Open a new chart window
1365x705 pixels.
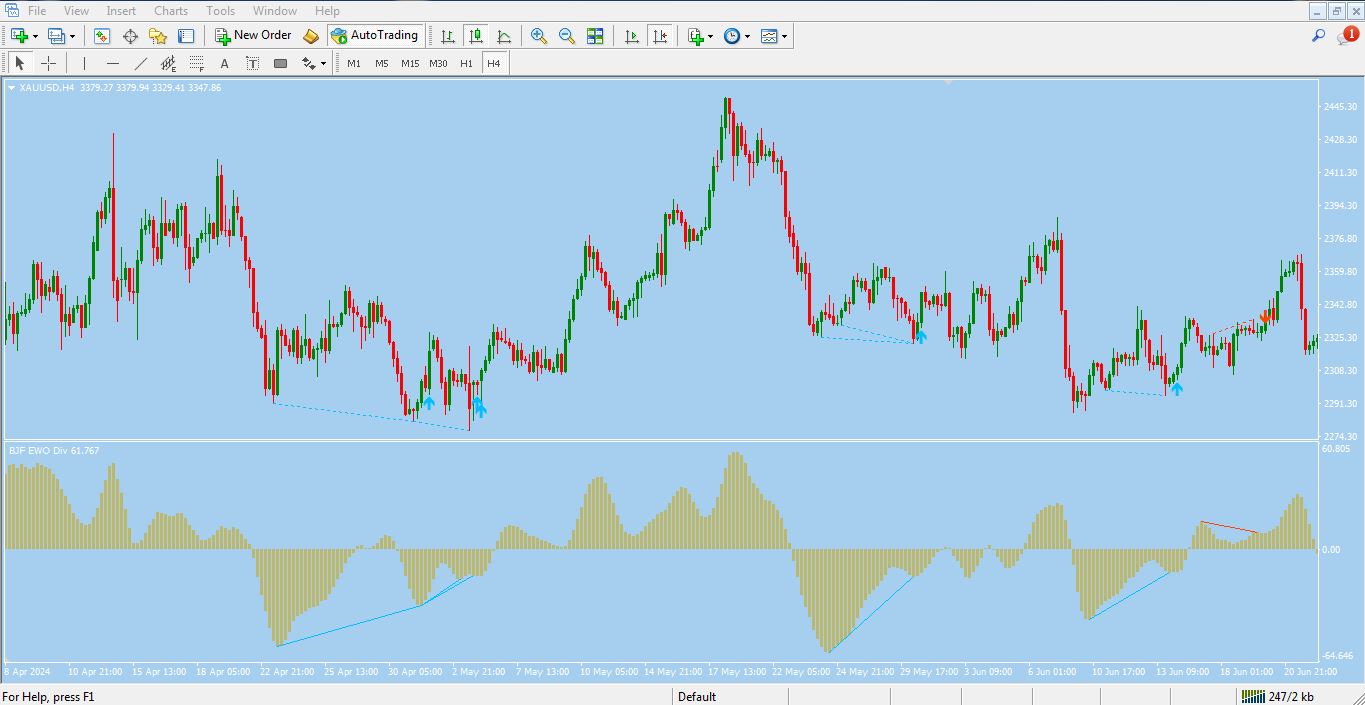[17, 36]
